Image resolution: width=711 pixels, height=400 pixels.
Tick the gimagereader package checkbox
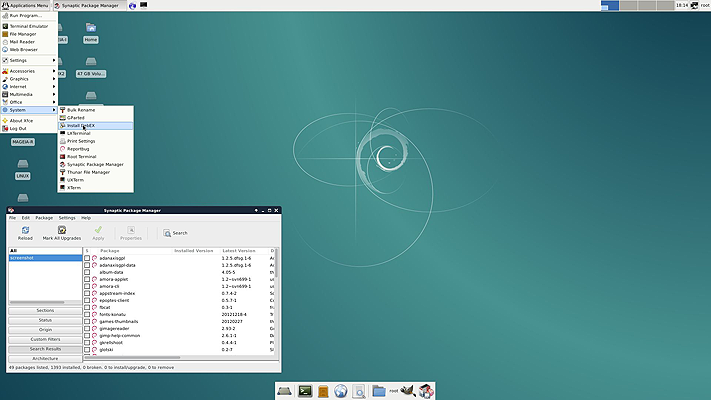tap(87, 328)
